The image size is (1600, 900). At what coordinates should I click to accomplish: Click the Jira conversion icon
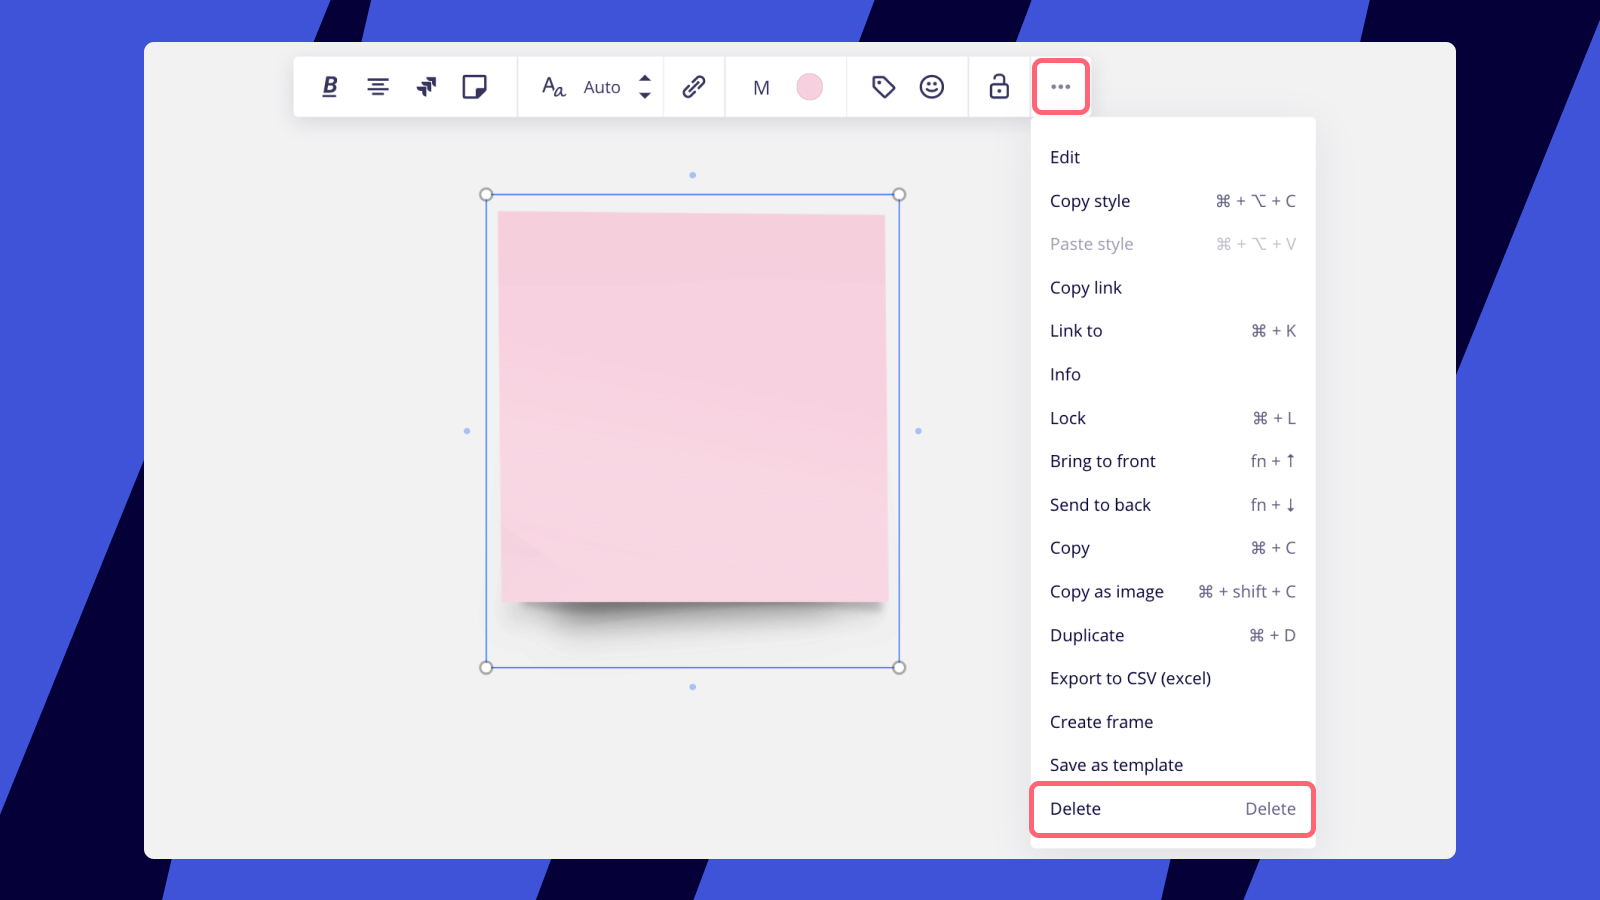coord(427,87)
